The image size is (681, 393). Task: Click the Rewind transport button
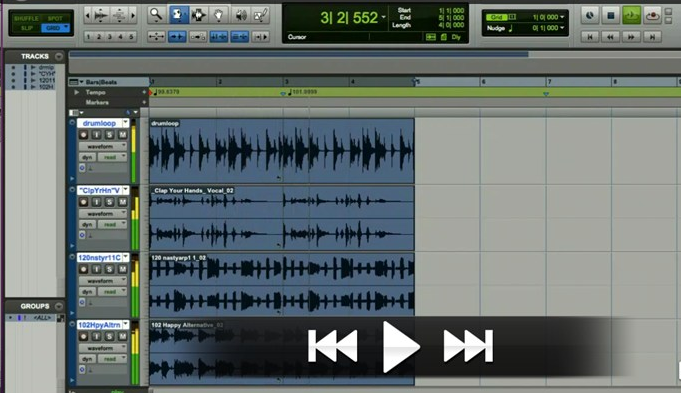[611, 37]
